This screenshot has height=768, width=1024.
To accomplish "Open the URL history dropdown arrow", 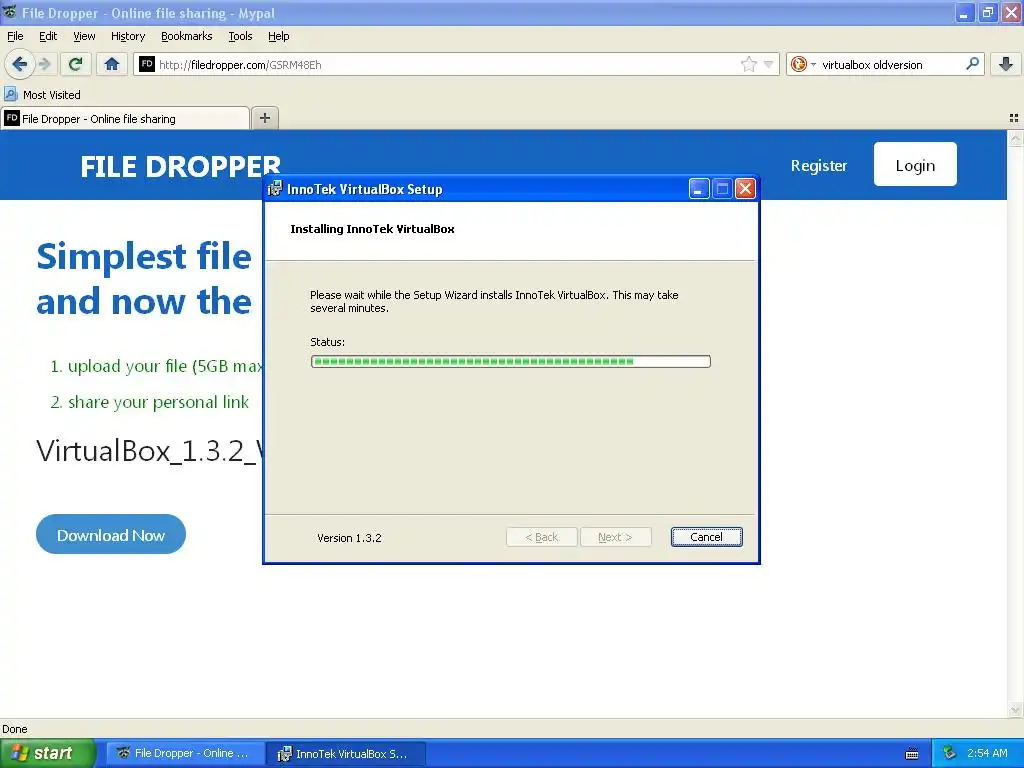I will click(768, 64).
